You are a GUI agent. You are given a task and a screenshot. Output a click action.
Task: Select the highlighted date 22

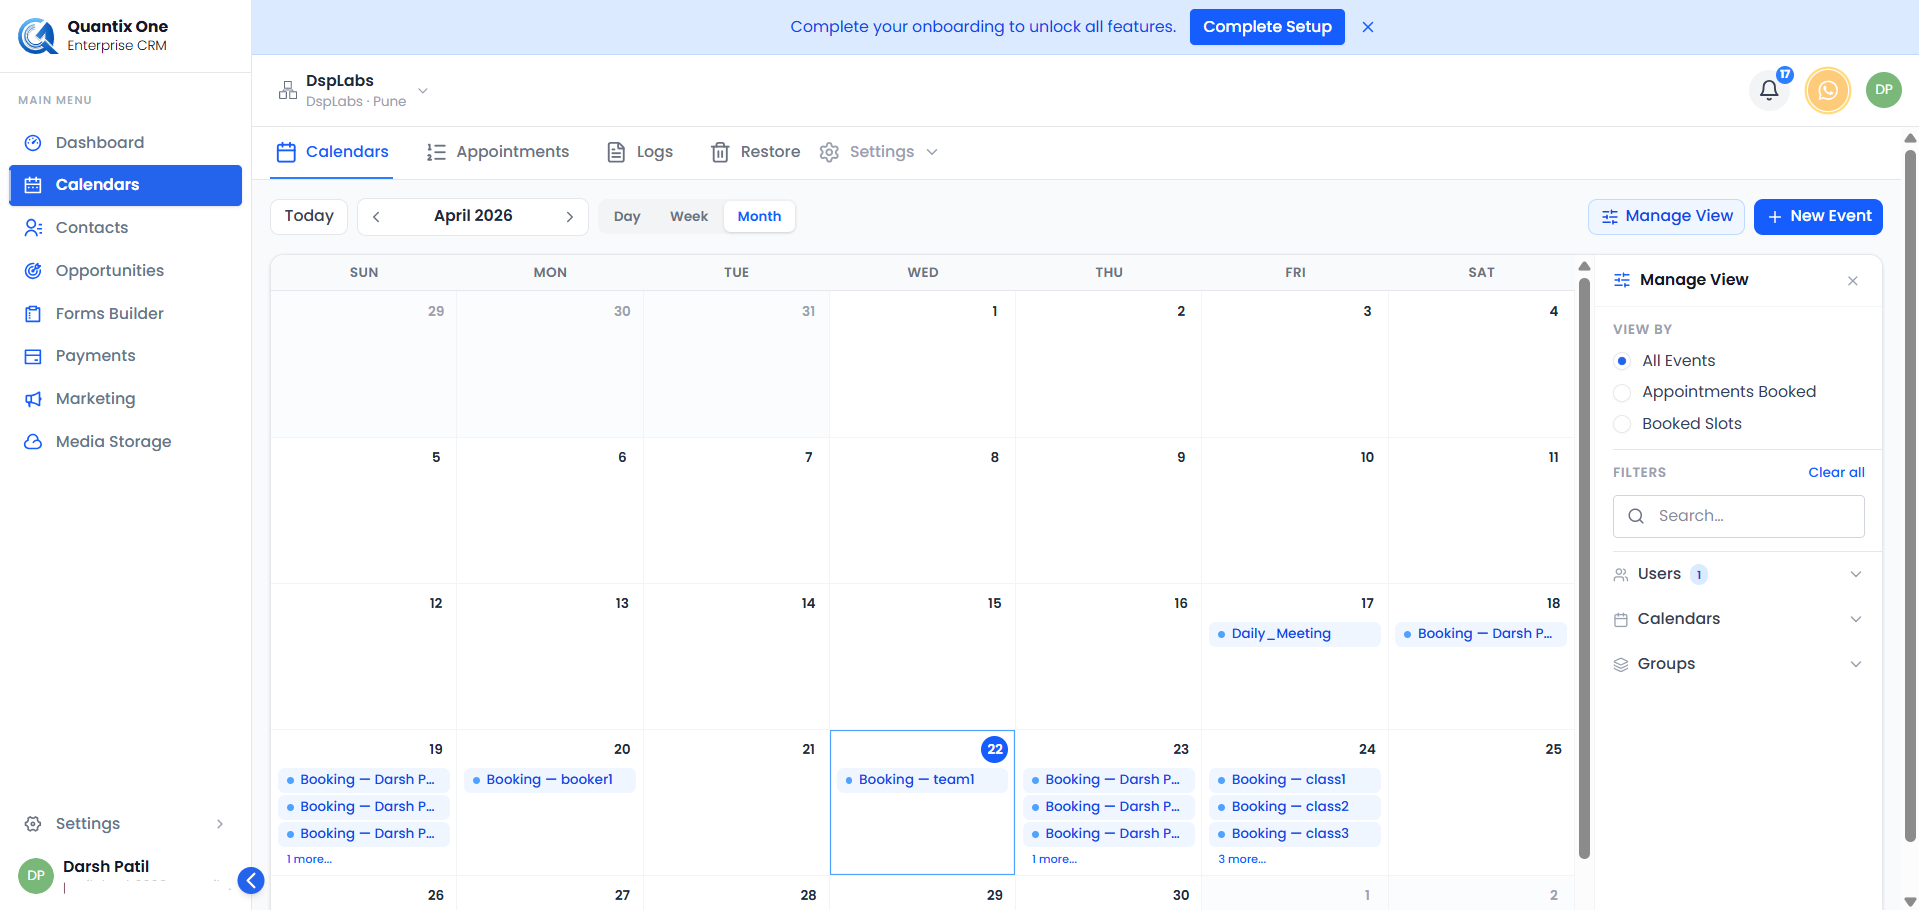994,749
